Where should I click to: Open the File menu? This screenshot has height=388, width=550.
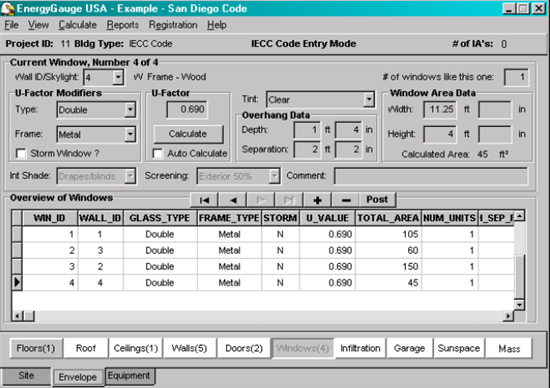11,25
